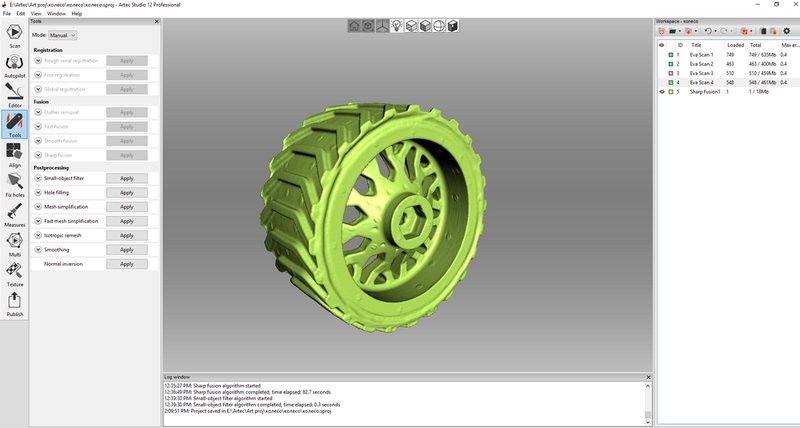
Task: Expand Smoothing settings chevron
Action: [x=38, y=250]
